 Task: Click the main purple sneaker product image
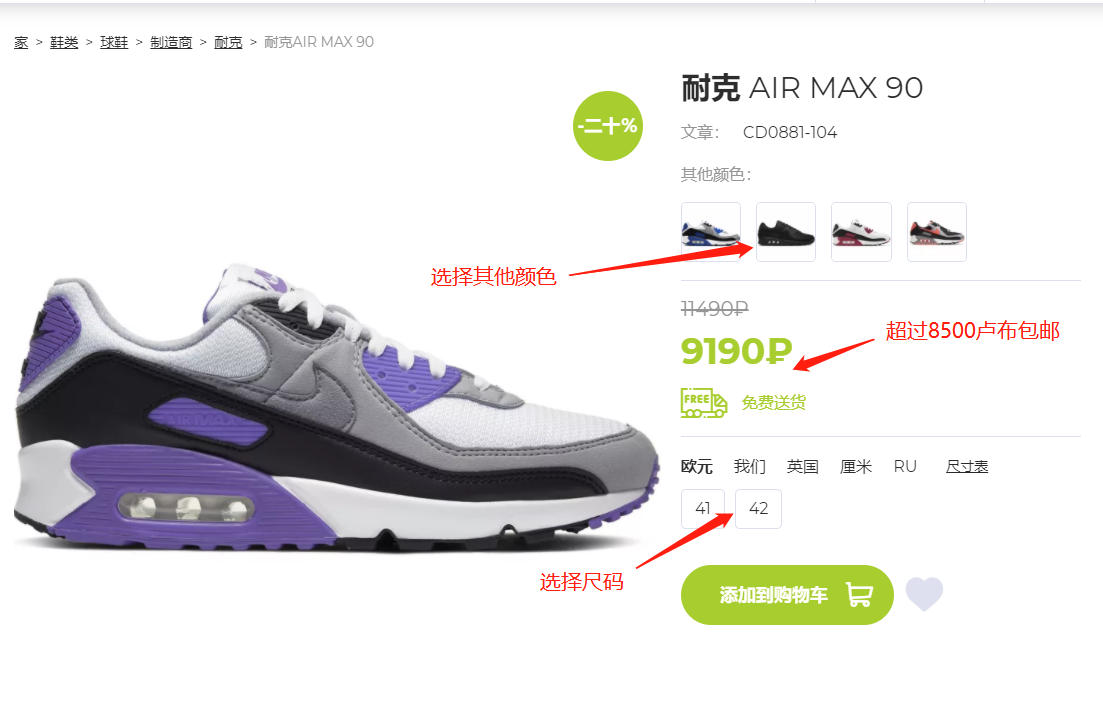[x=336, y=408]
